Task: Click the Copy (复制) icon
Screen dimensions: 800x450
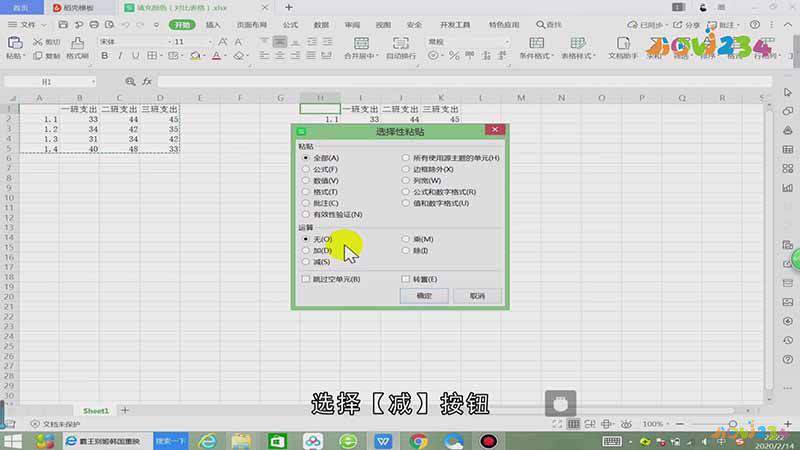Action: point(38,56)
